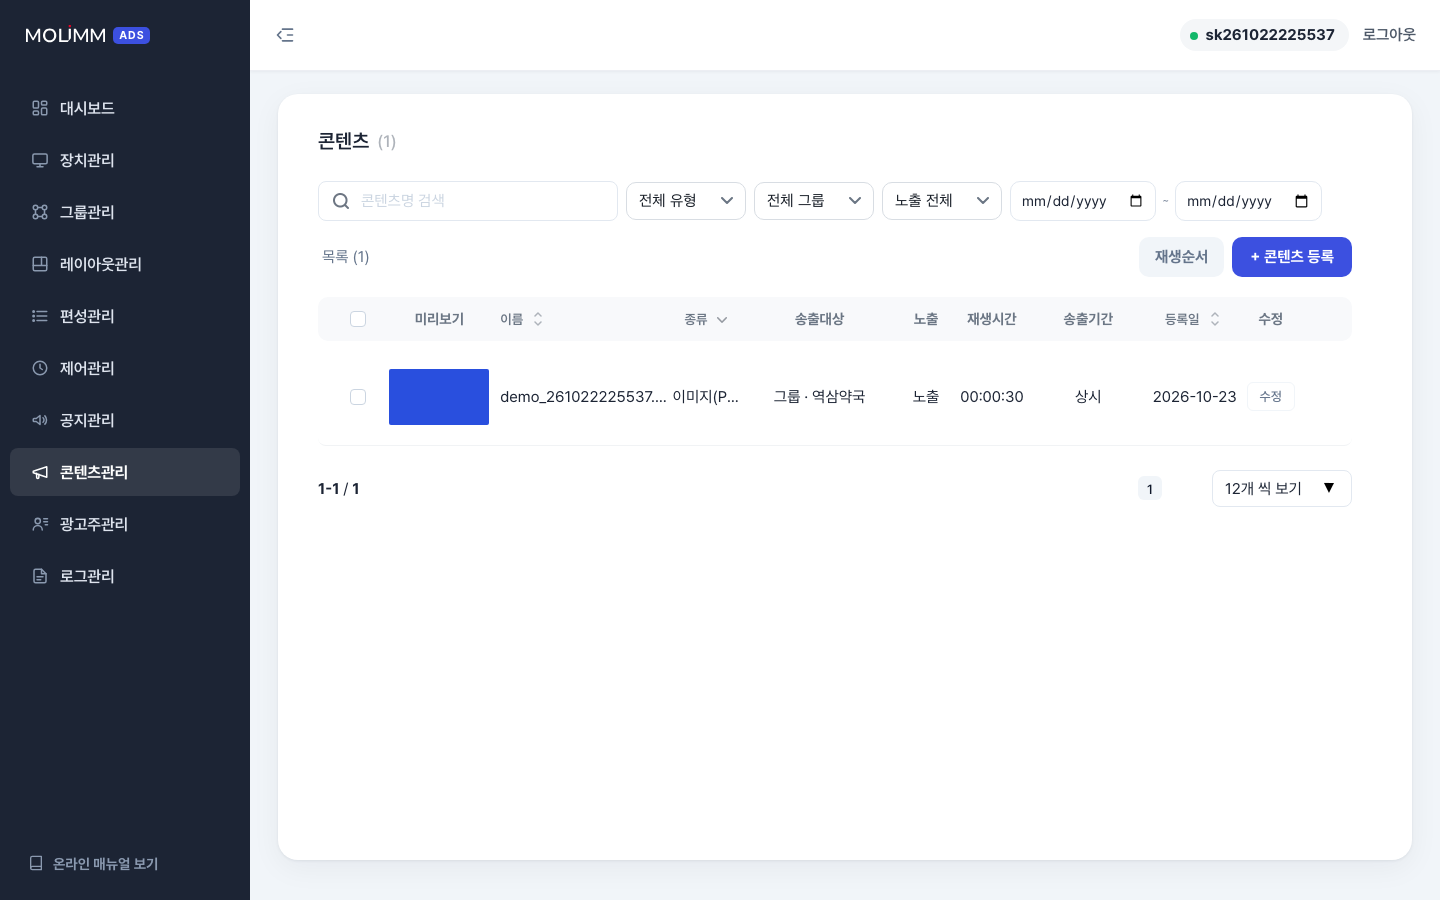Screen dimensions: 1440x900
Task: Click the 제어관리 clock icon
Action: (x=40, y=368)
